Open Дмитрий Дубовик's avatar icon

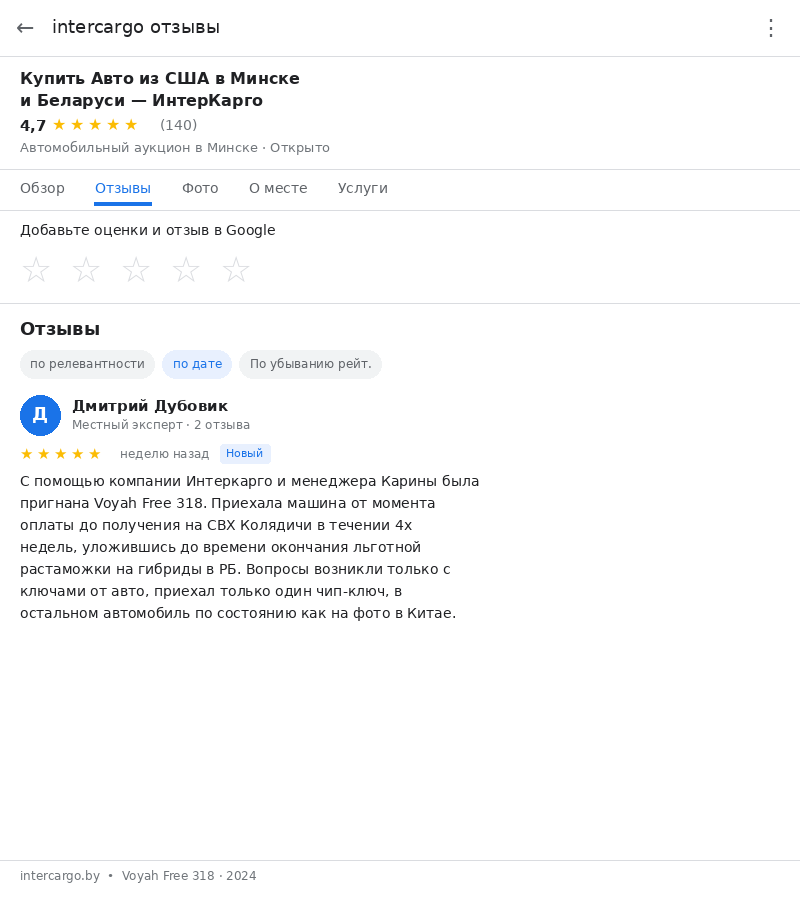(40, 415)
